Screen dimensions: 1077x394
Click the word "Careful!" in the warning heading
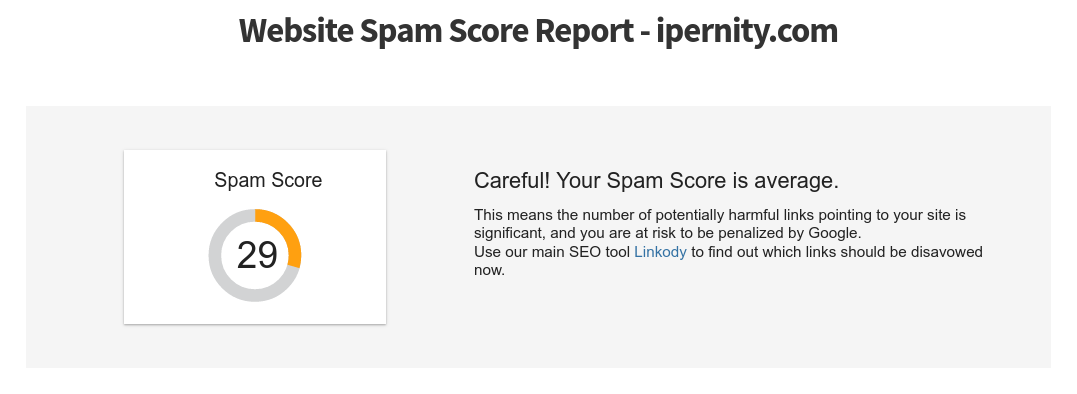[512, 181]
